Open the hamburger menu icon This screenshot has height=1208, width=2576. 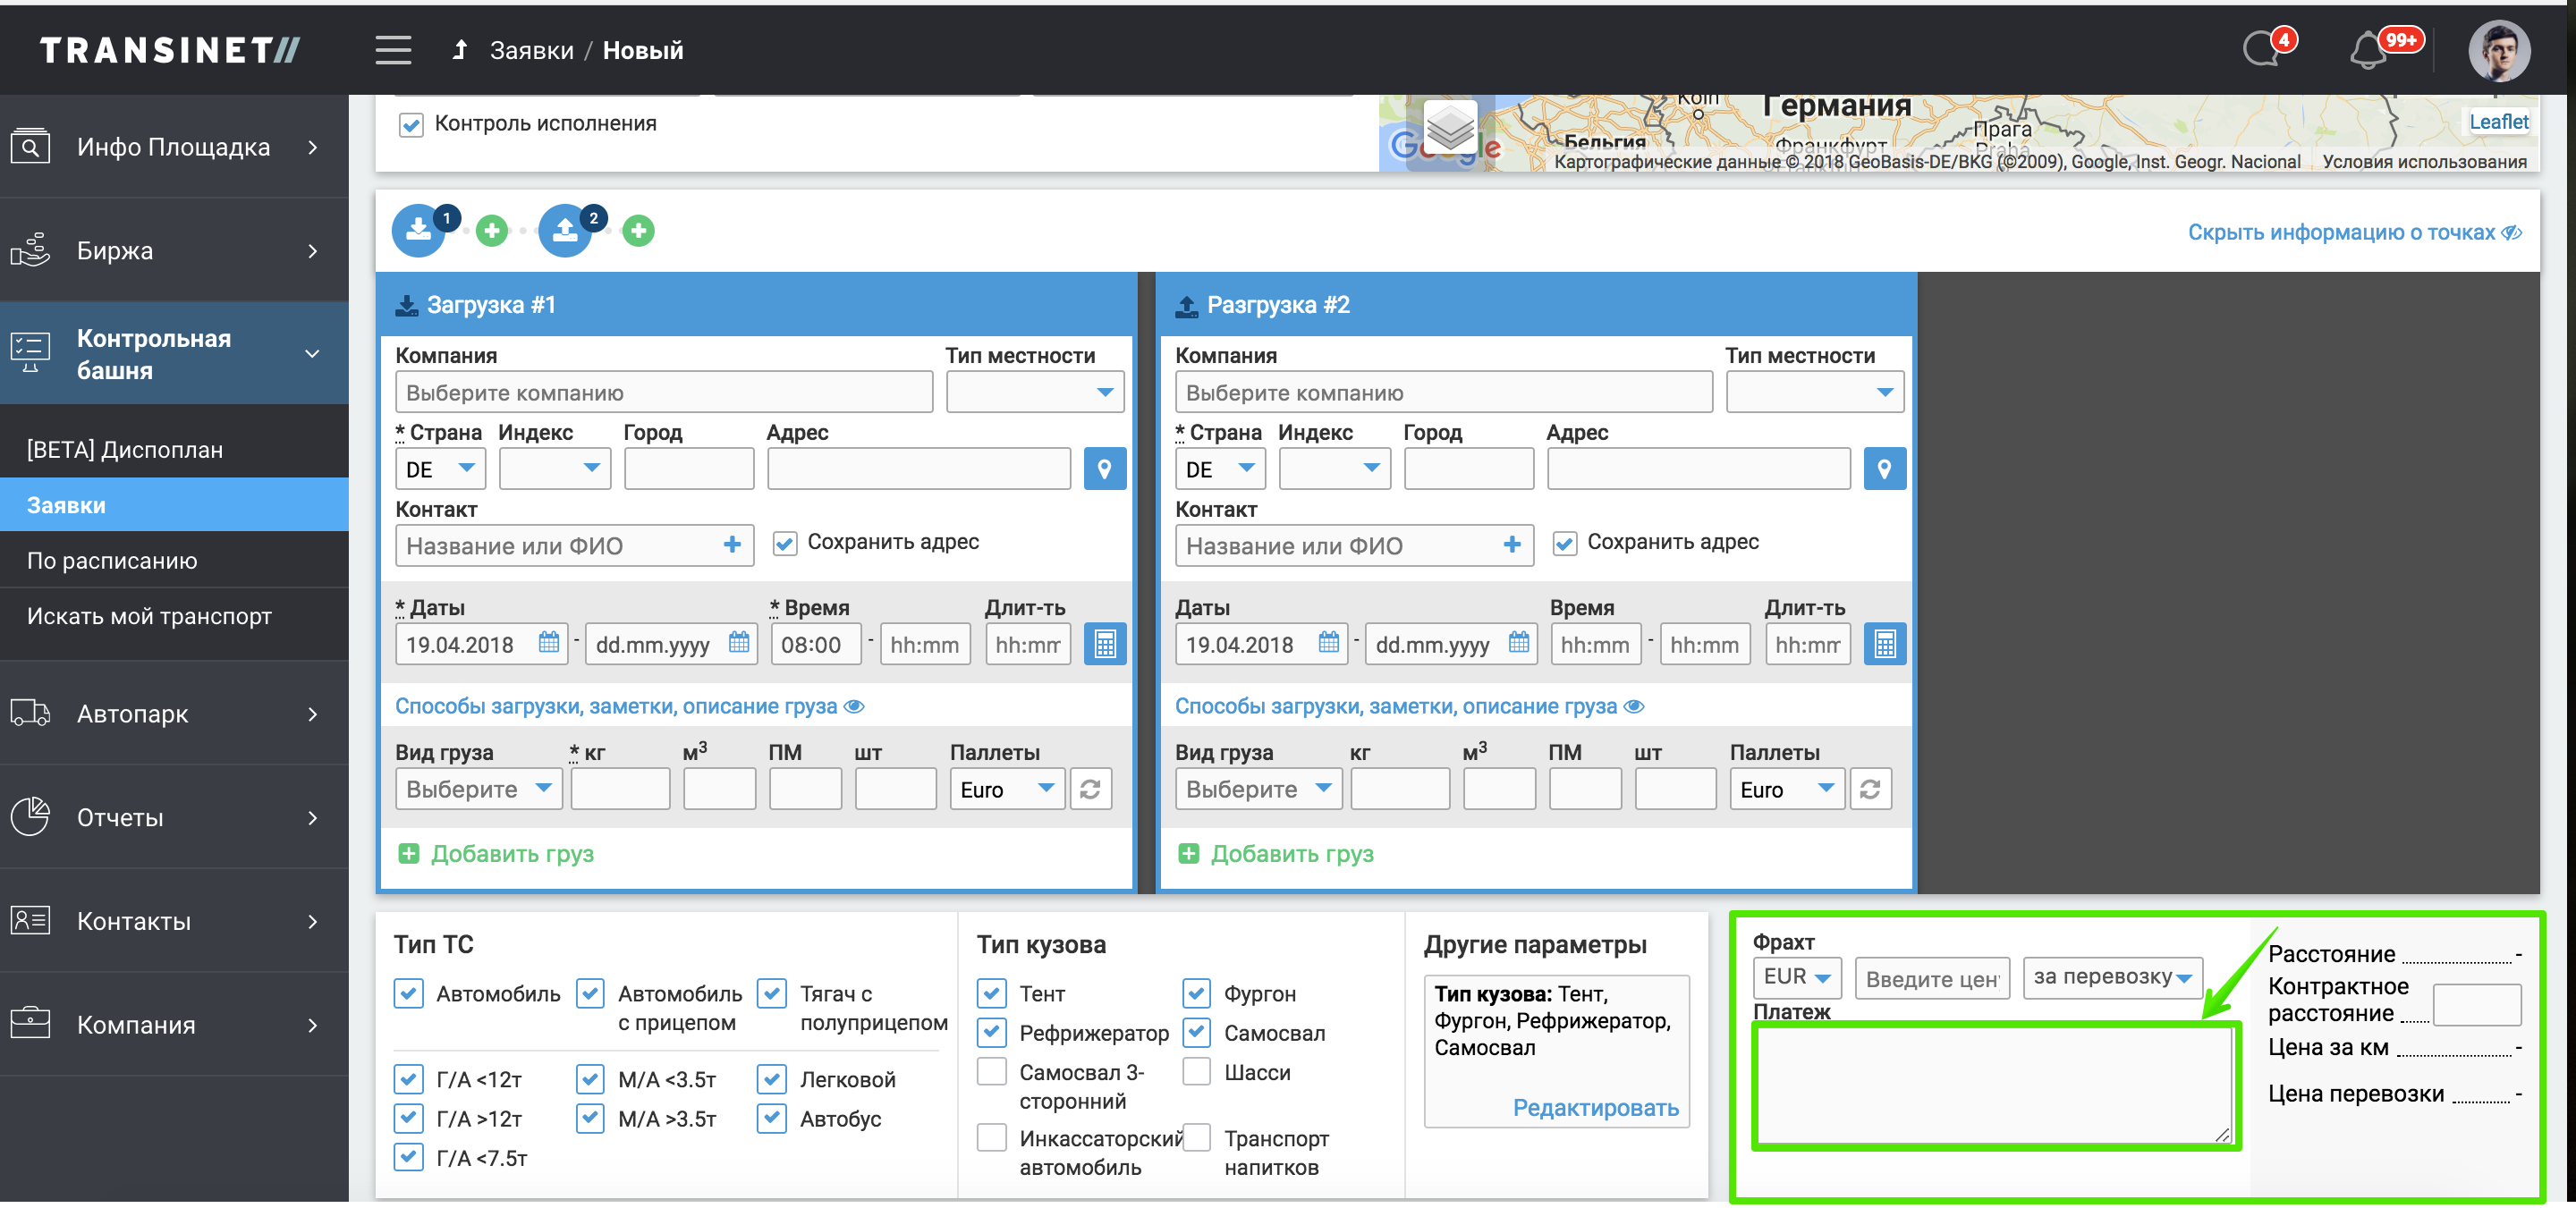[x=393, y=50]
